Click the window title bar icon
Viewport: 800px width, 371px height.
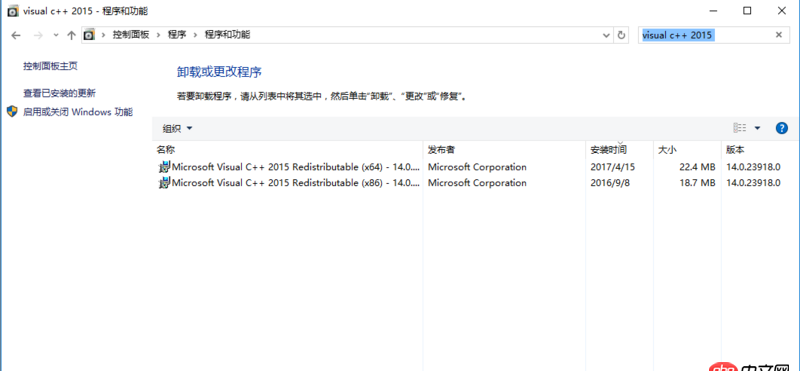point(13,11)
